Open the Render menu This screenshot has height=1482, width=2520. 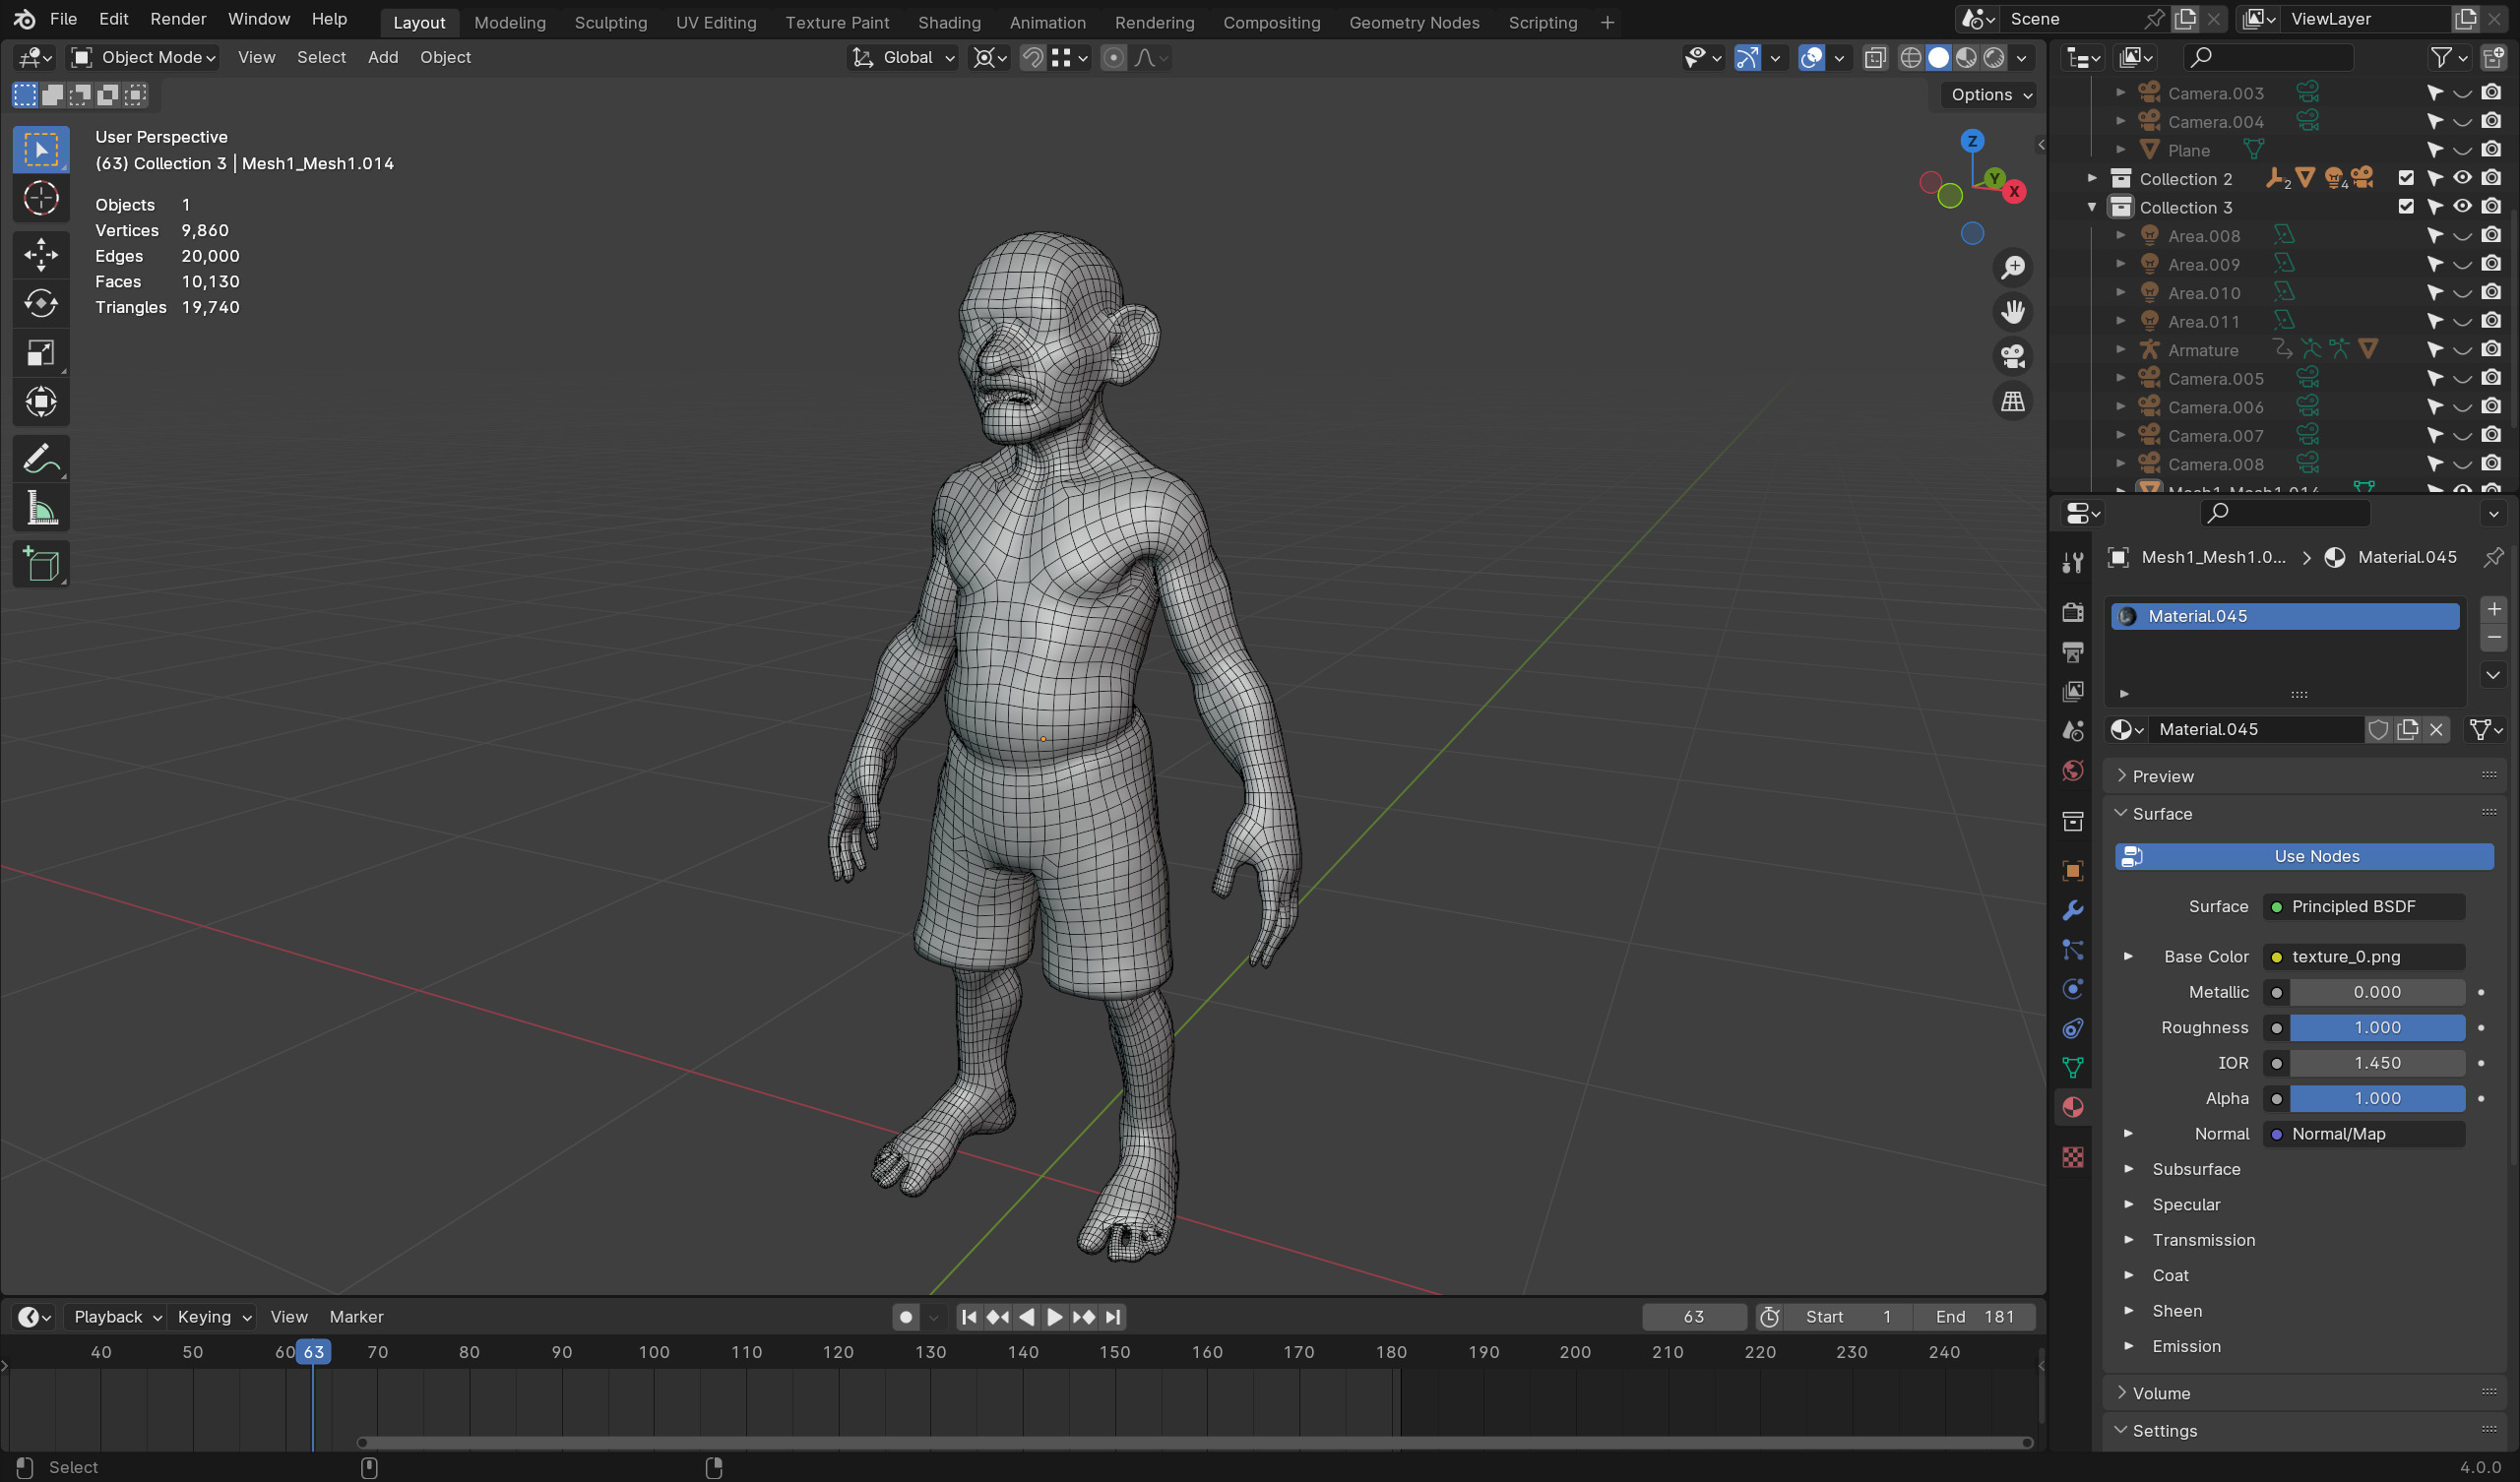(178, 19)
